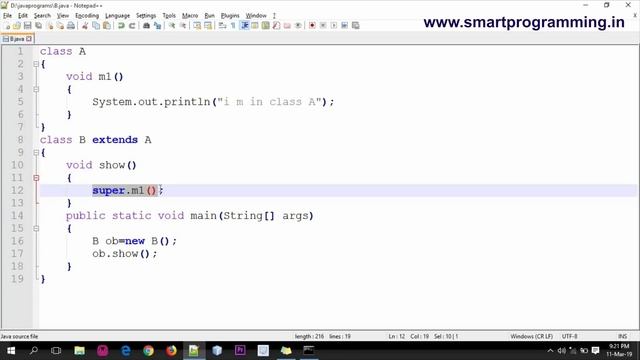Open the Action Center notification icon
This screenshot has width=640, height=360.
pos(596,351)
